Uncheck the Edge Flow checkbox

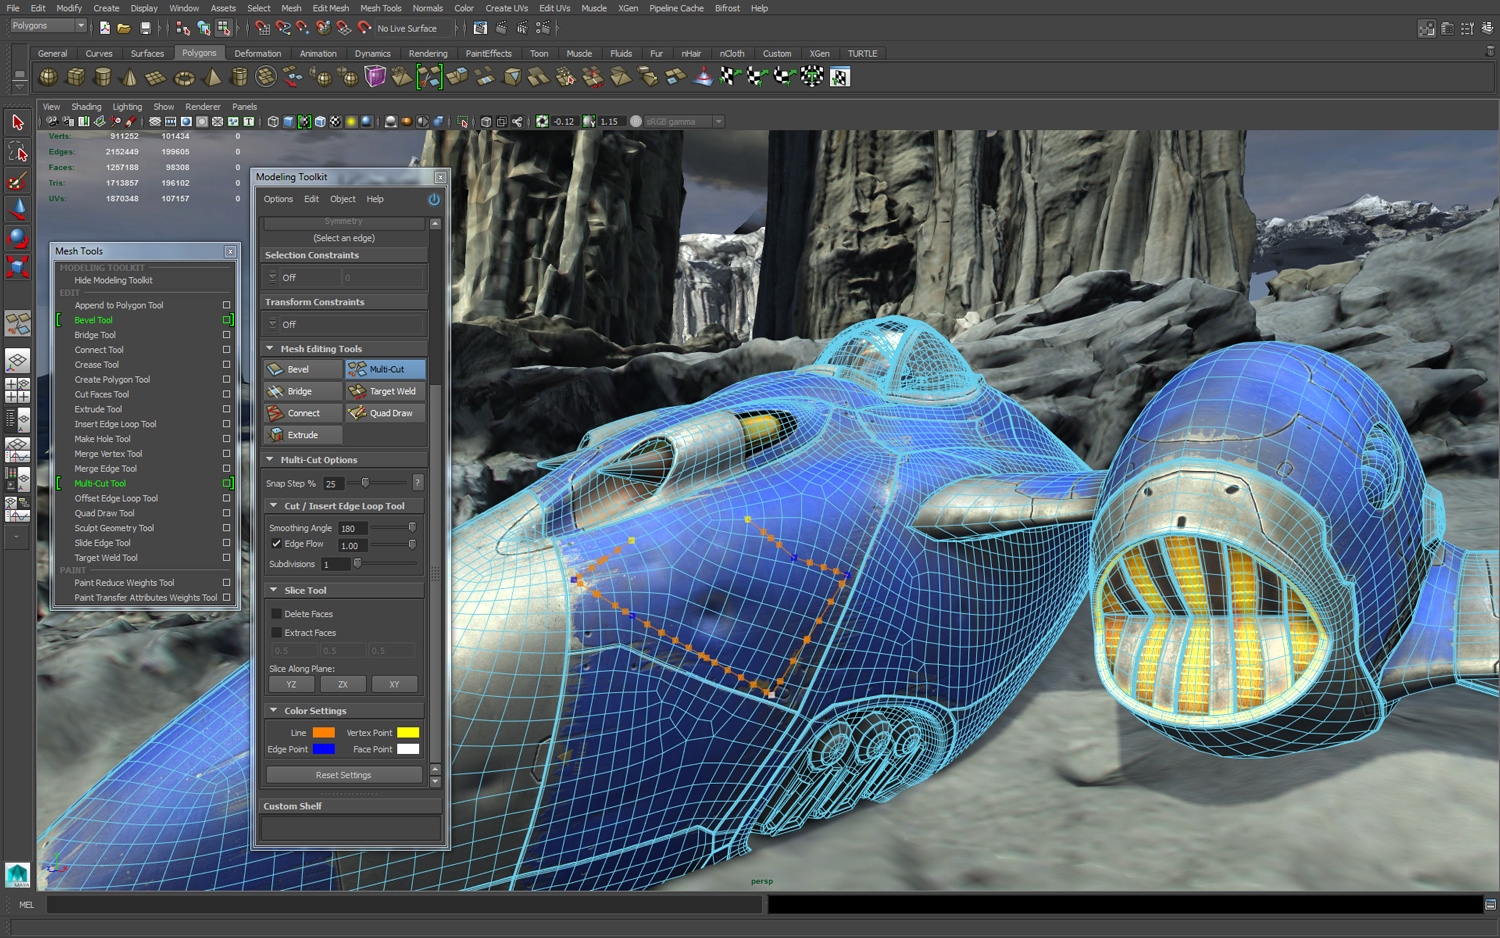277,544
